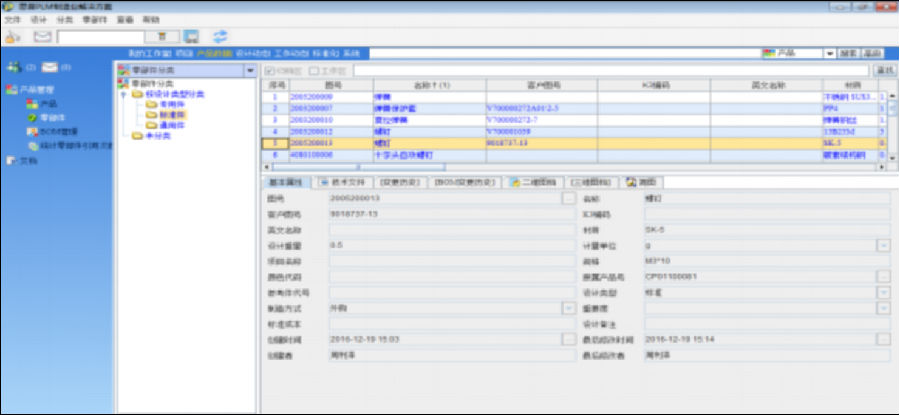899x415 pixels.
Task: Open the sidebar envelope message icon
Action: [x=50, y=68]
